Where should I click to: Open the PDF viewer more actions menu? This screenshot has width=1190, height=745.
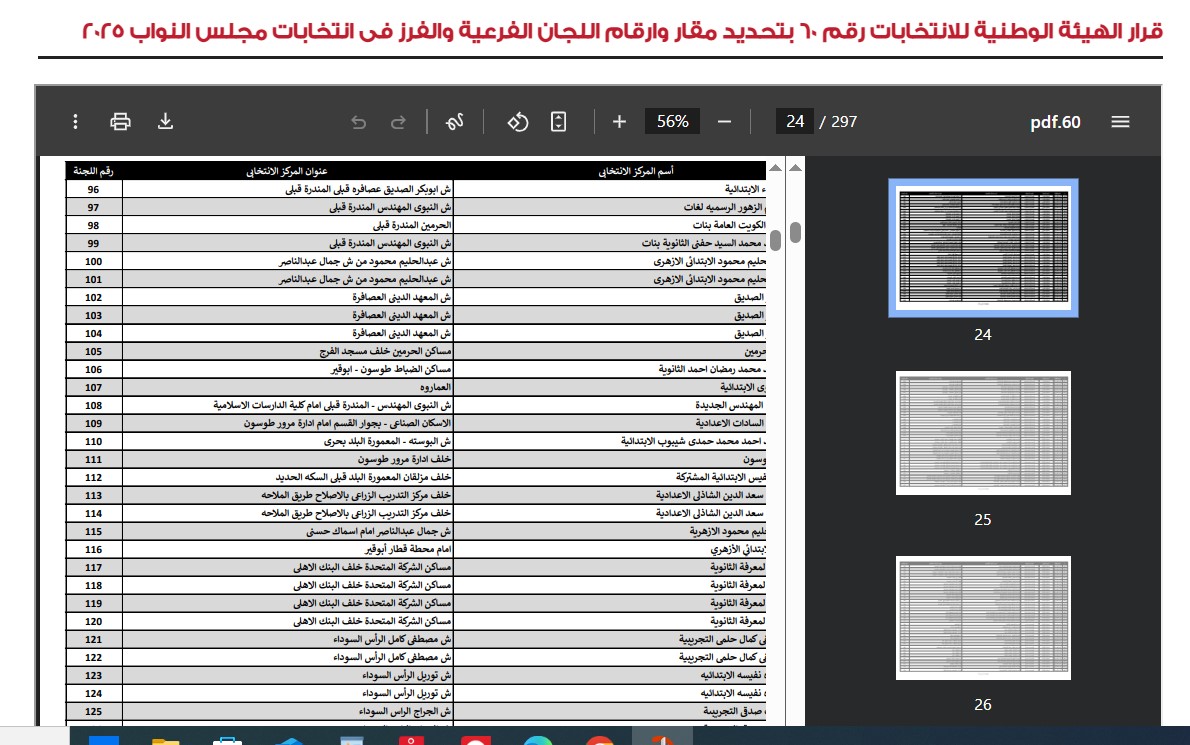coord(75,122)
